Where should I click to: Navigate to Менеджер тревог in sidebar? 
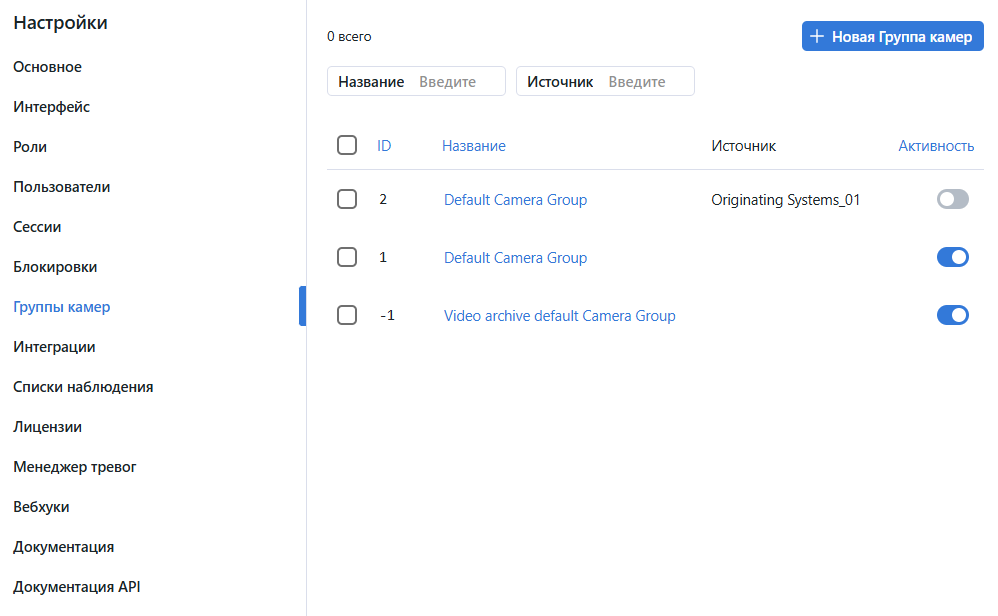[x=74, y=467]
